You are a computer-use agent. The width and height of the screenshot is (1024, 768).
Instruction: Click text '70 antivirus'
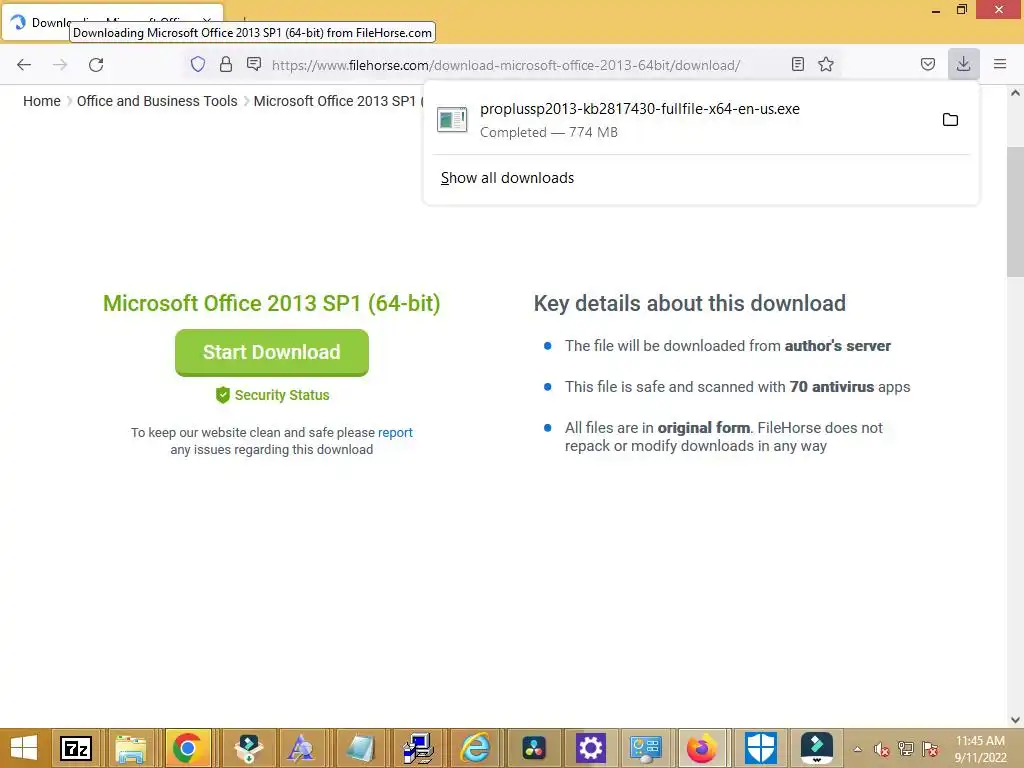tap(831, 387)
